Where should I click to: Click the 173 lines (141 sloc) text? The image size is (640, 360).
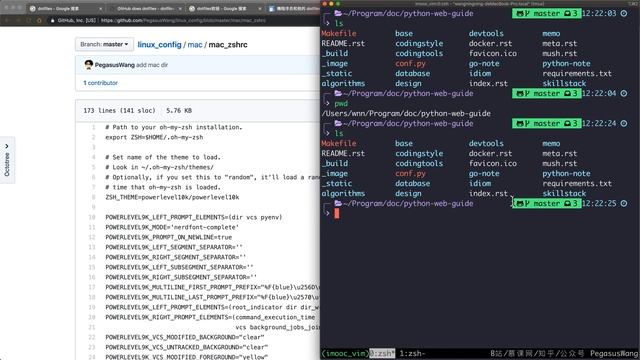[119, 111]
